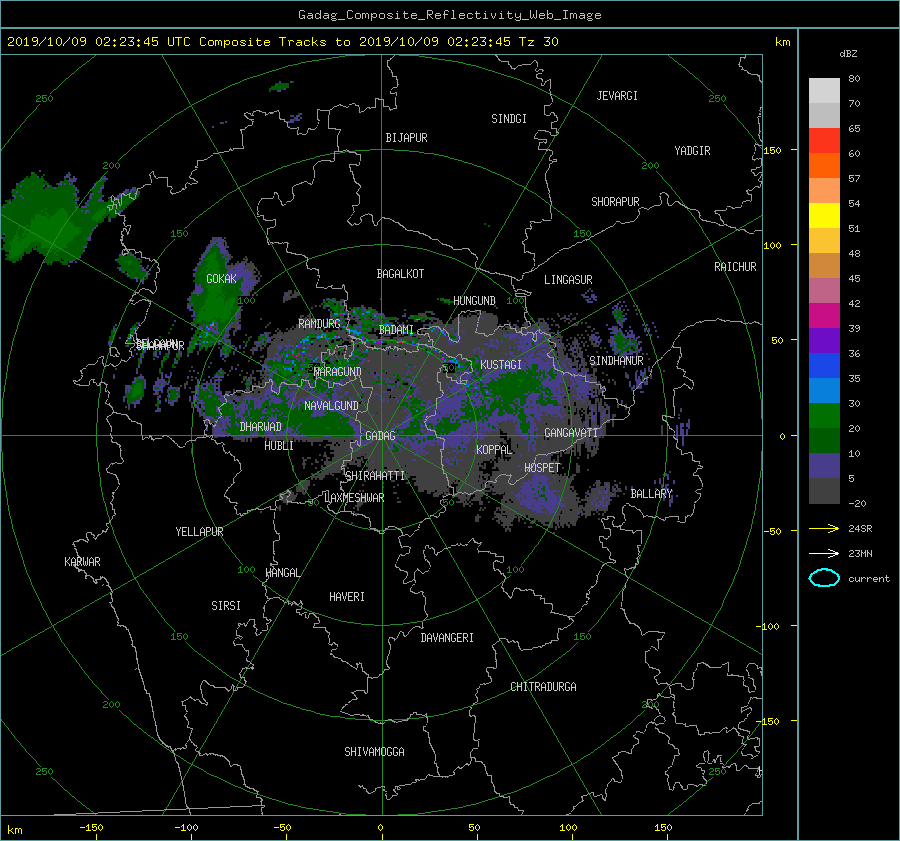This screenshot has width=900, height=841.
Task: Click the white 23MN arrow legend icon
Action: click(824, 553)
